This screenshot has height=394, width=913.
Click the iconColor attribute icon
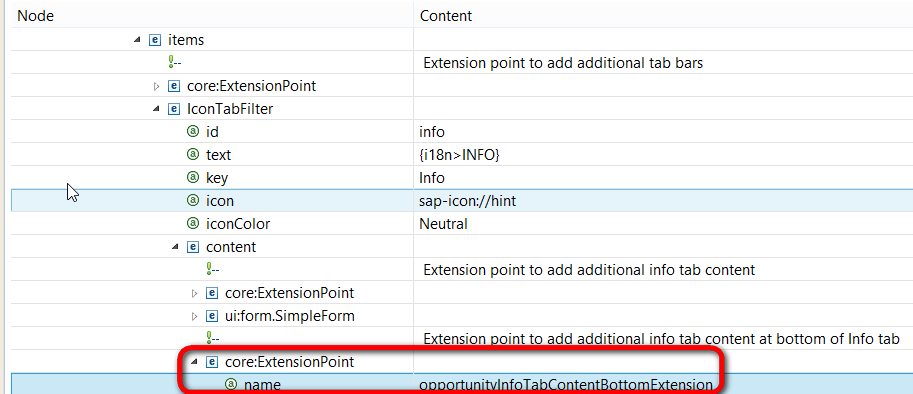point(193,224)
